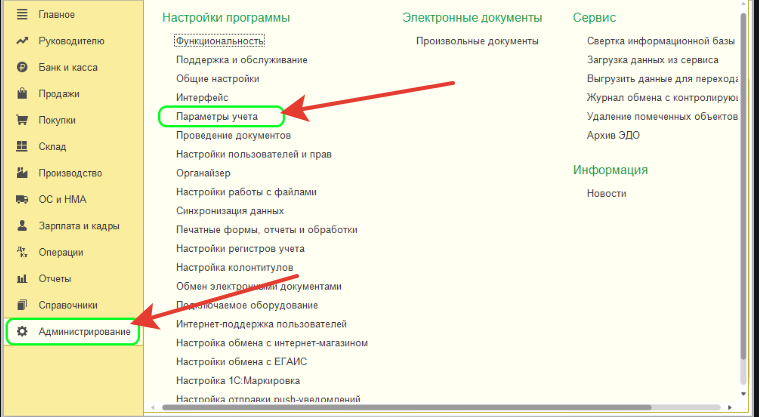Image resolution: width=759 pixels, height=417 pixels.
Task: Click the Руководителю chart line icon
Action: [22, 41]
